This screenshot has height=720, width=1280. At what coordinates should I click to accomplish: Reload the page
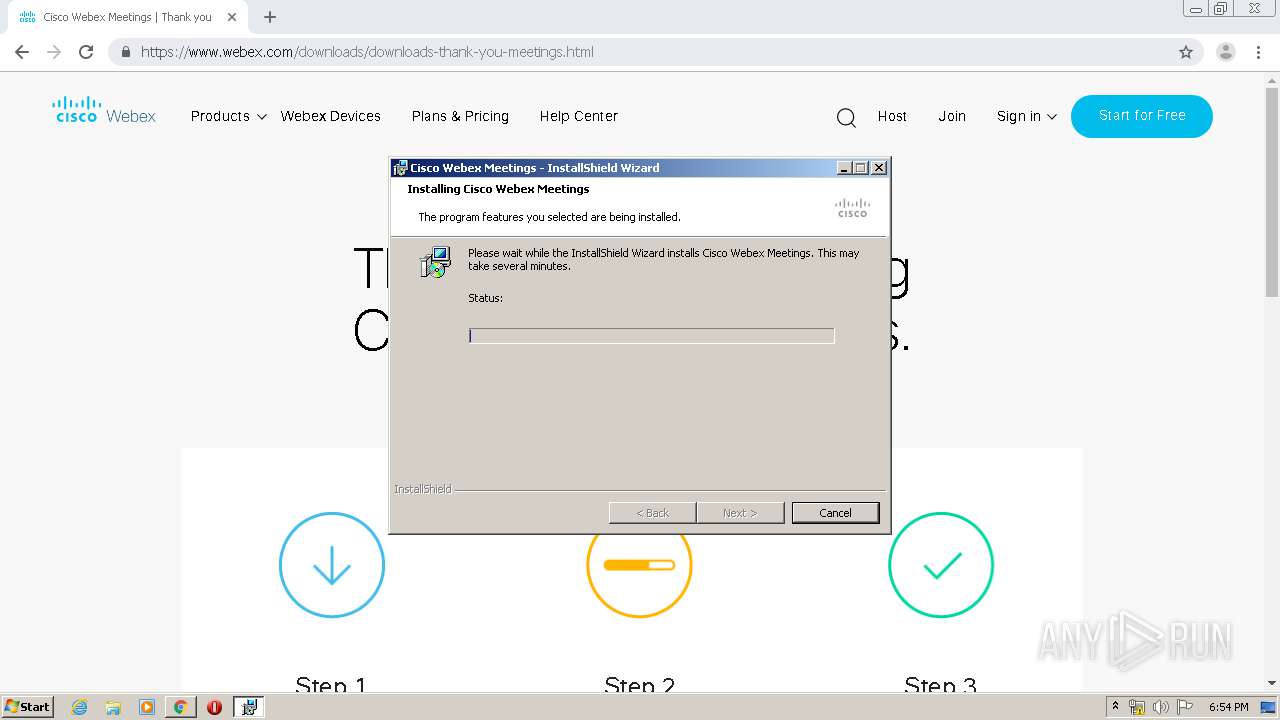click(x=86, y=52)
